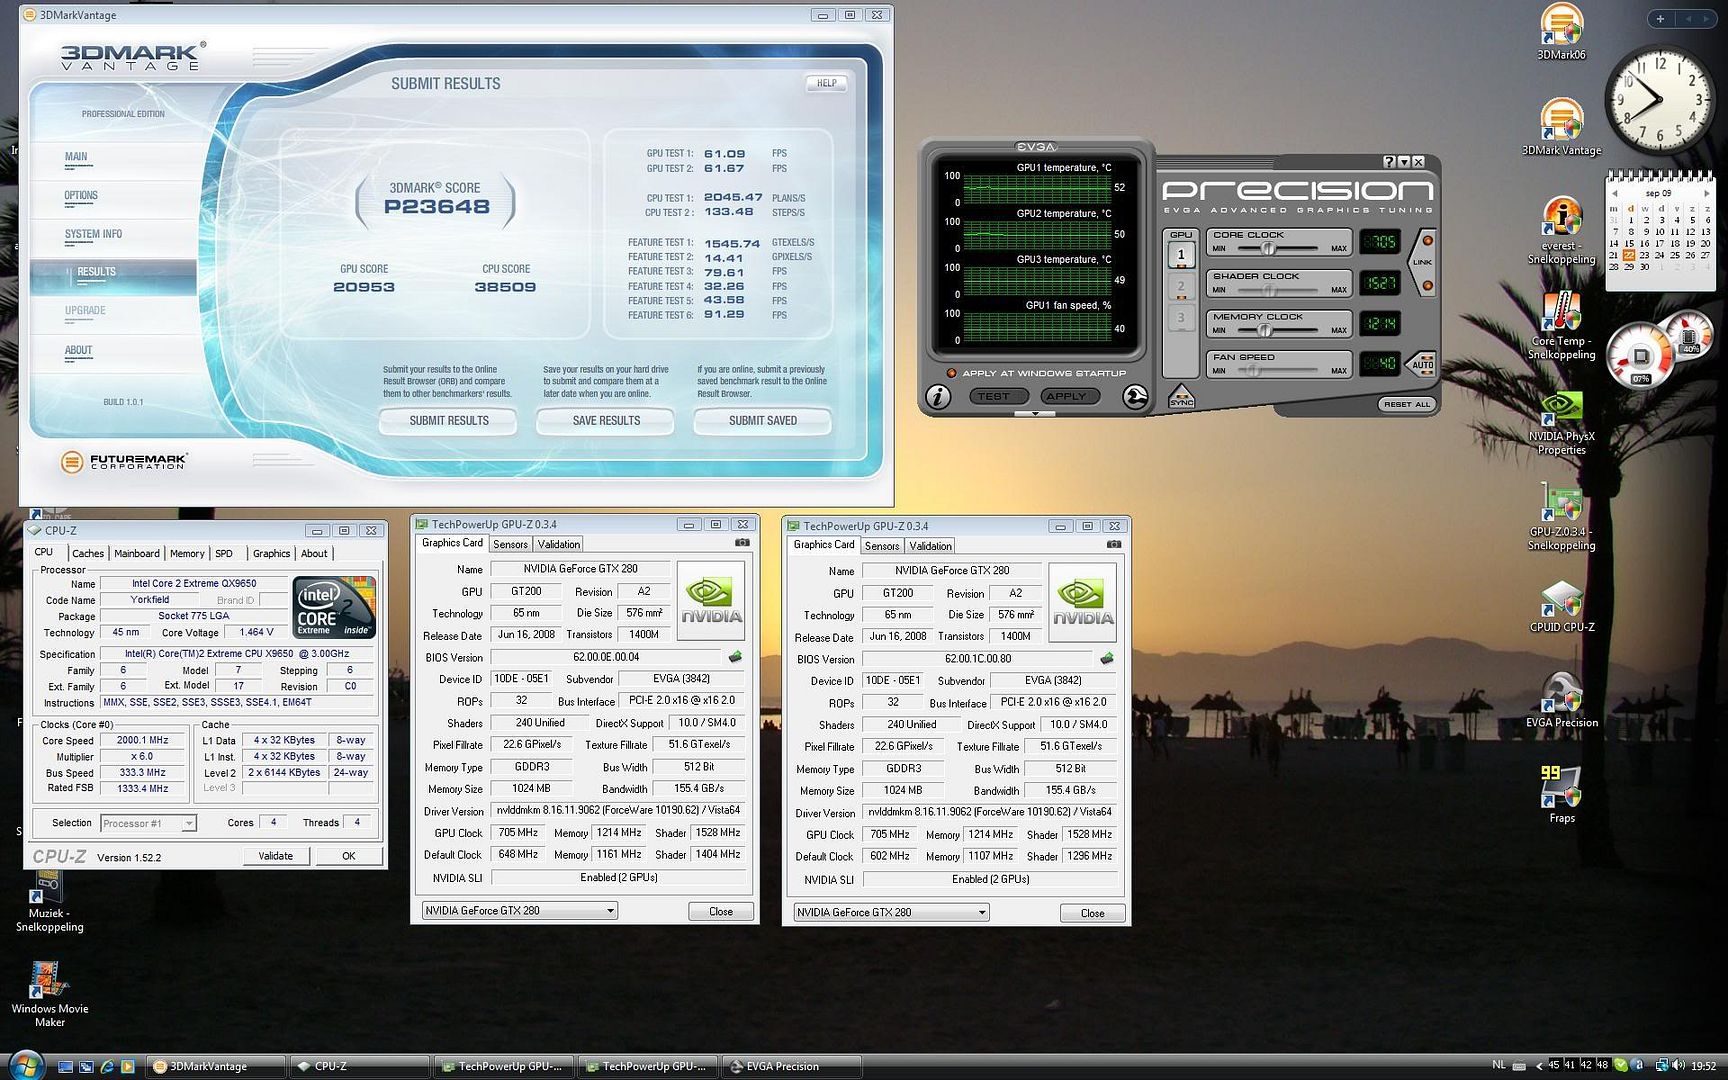Click the Core Clock slider handle
1728x1080 pixels.
[1268, 248]
